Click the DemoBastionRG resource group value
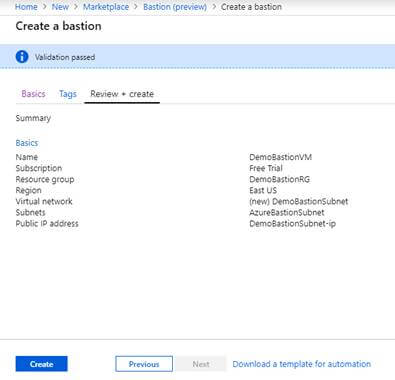Screen dimensions: 395x380 pyautogui.click(x=279, y=179)
